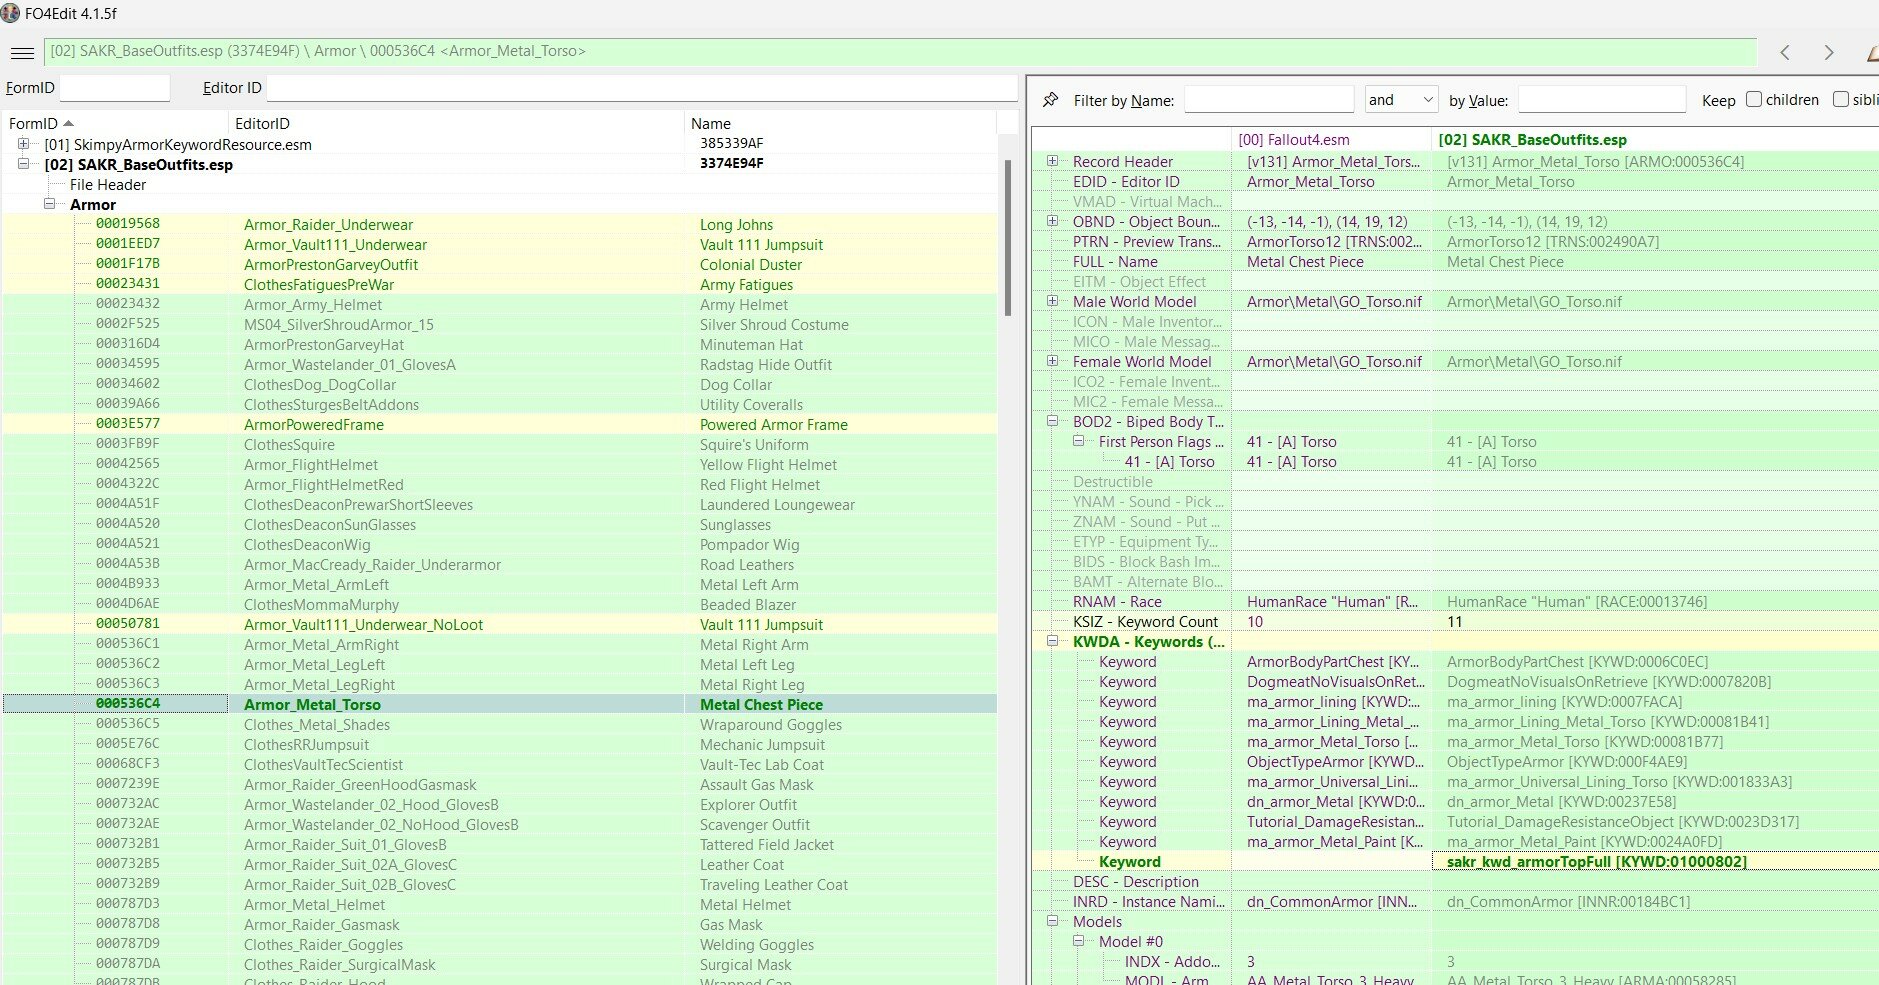The height and width of the screenshot is (985, 1879).
Task: Select the Armor_Metal_Helmet record
Action: [315, 904]
